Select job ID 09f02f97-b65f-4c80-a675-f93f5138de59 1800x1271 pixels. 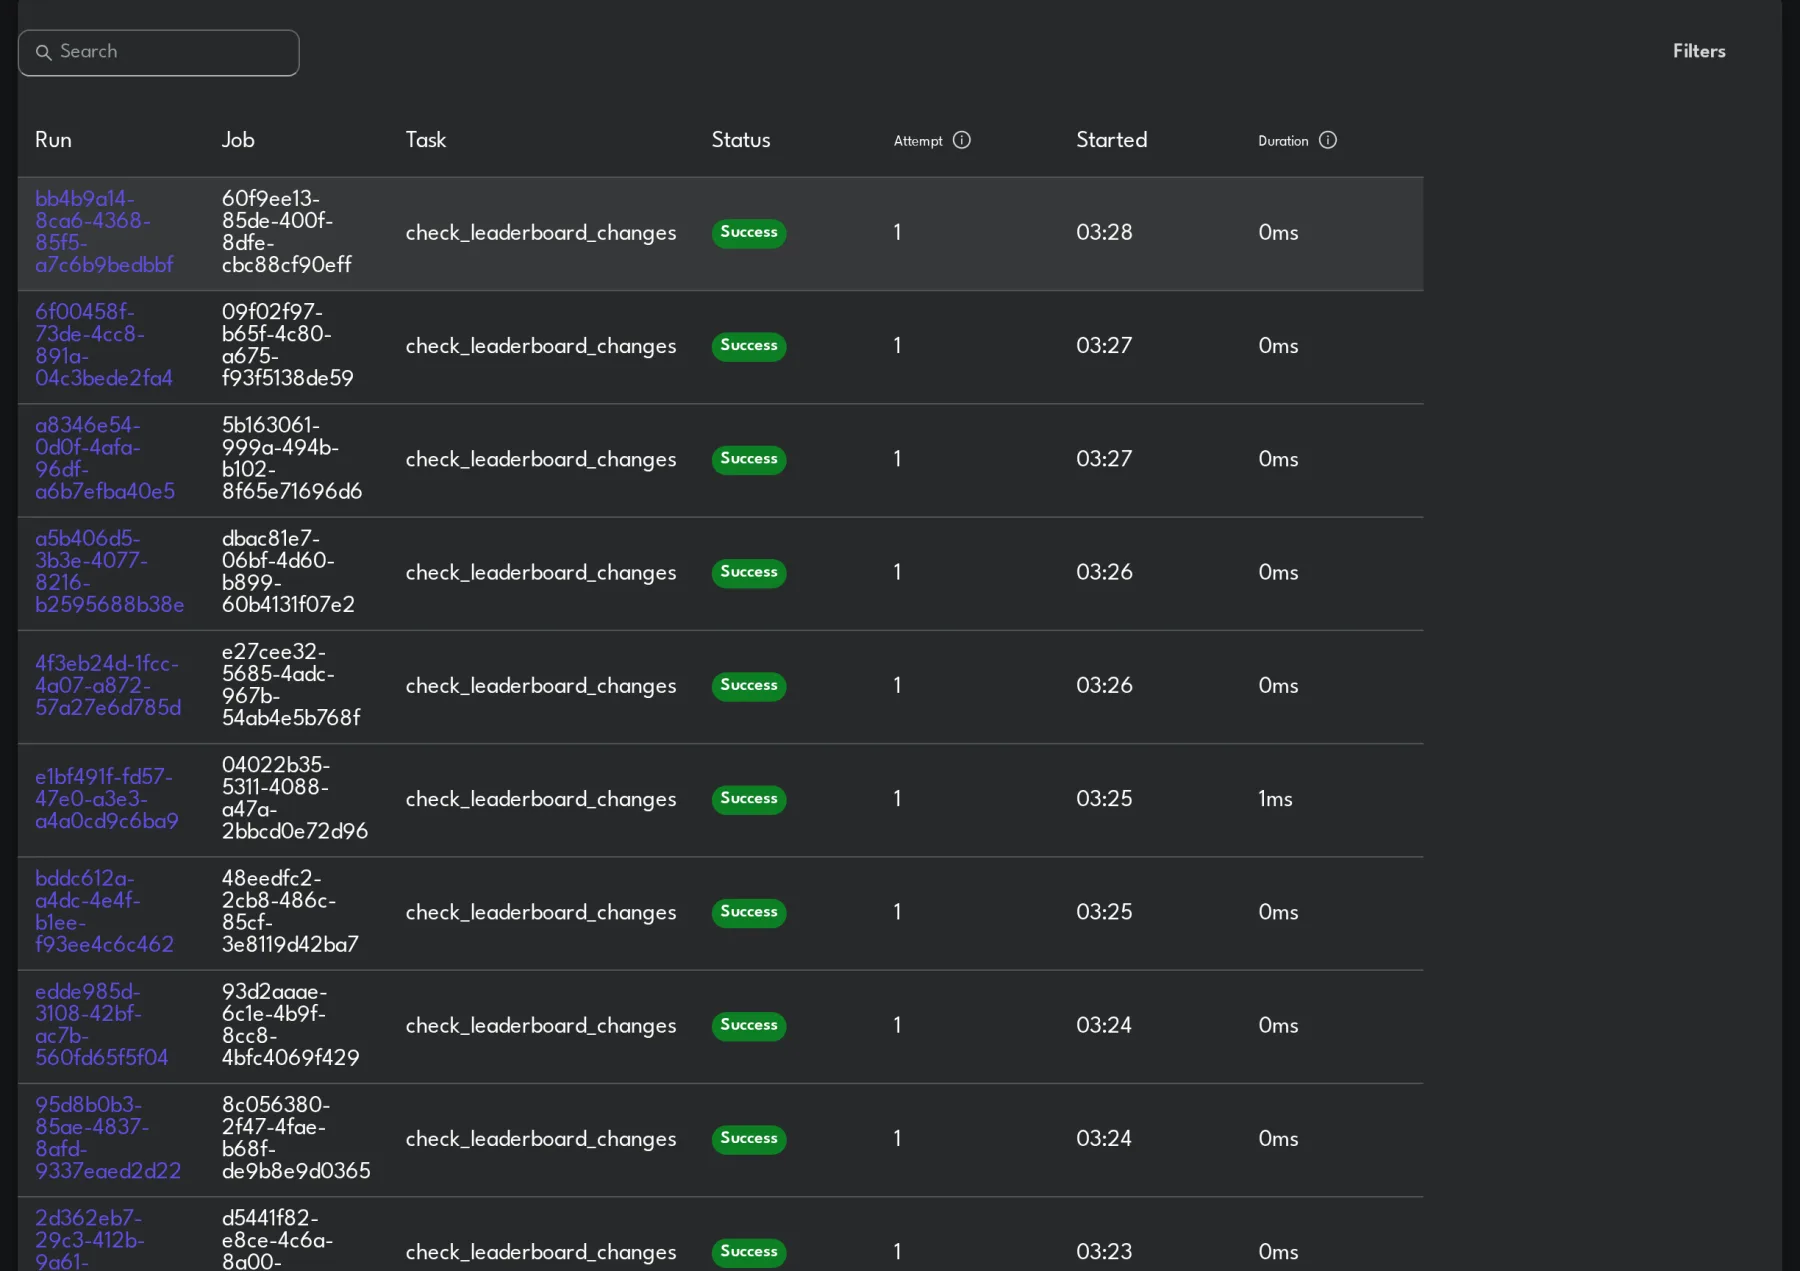coord(287,345)
